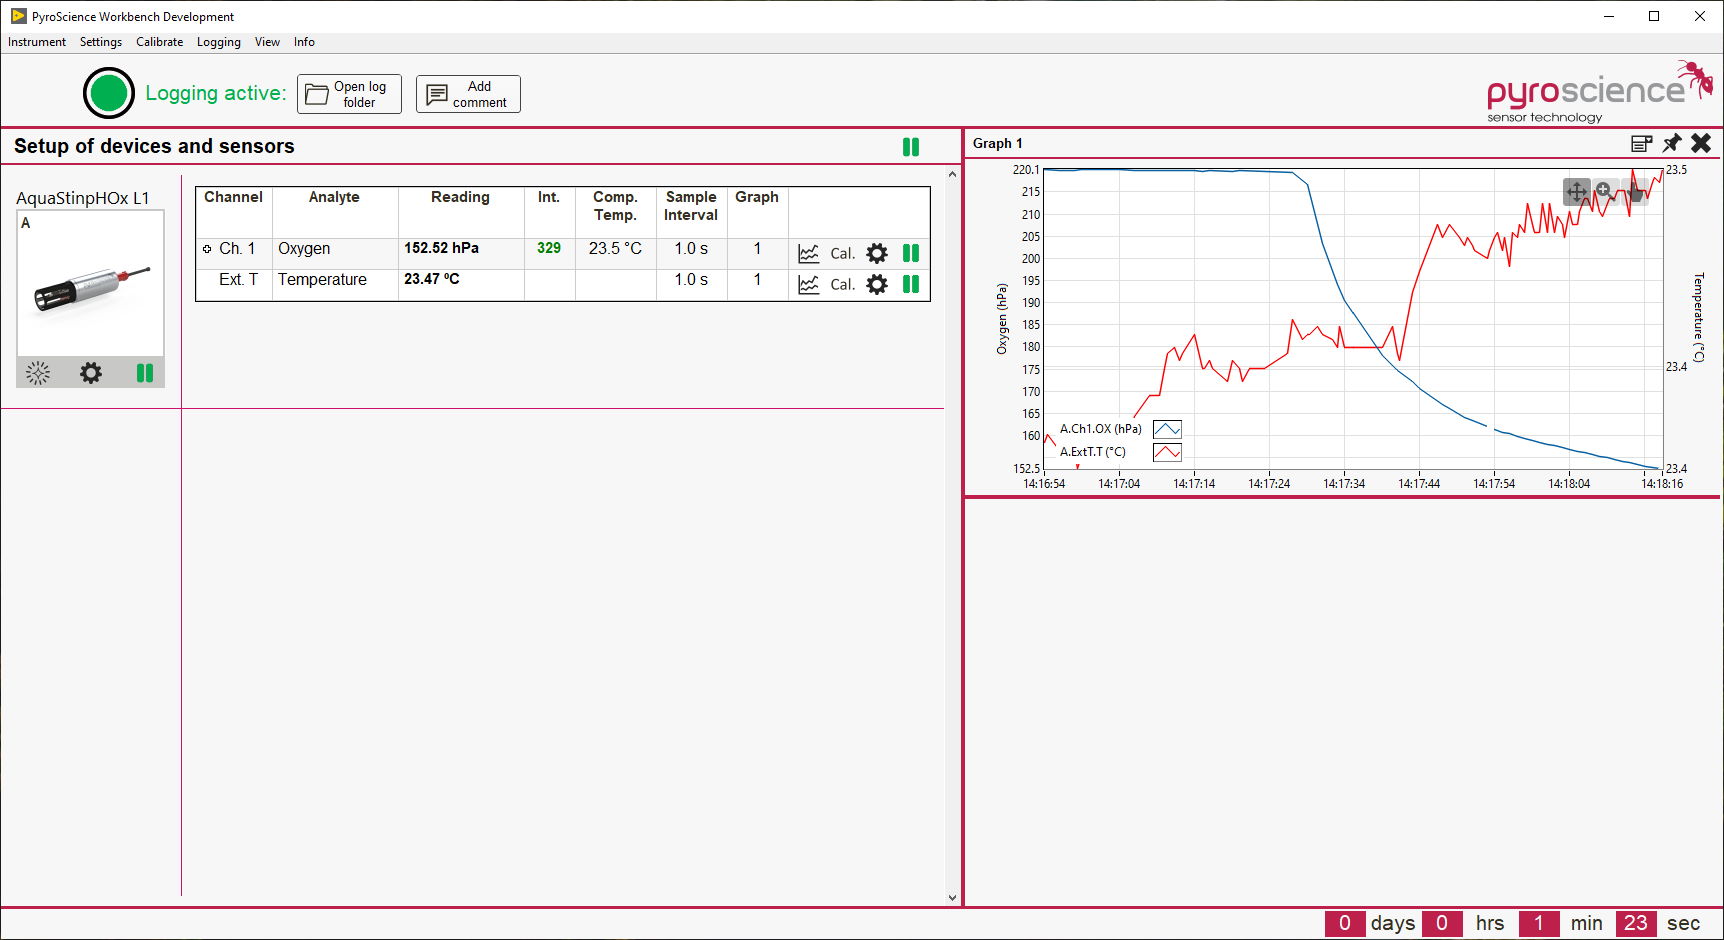The image size is (1724, 940).
Task: Click the setup panel scrollbar down arrow
Action: [952, 897]
